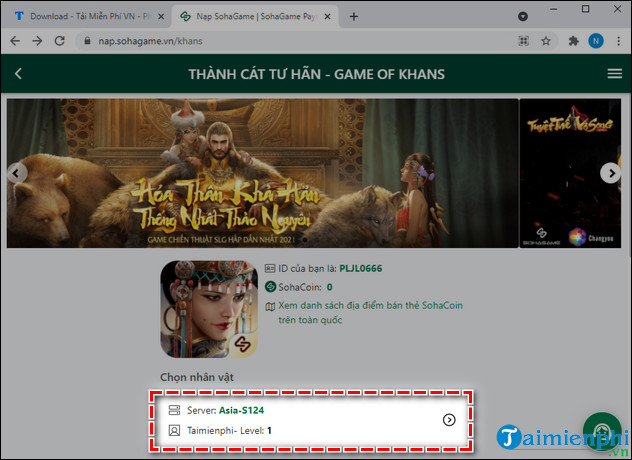This screenshot has width=632, height=460.
Task: Show previous banner slide
Action: point(16,173)
